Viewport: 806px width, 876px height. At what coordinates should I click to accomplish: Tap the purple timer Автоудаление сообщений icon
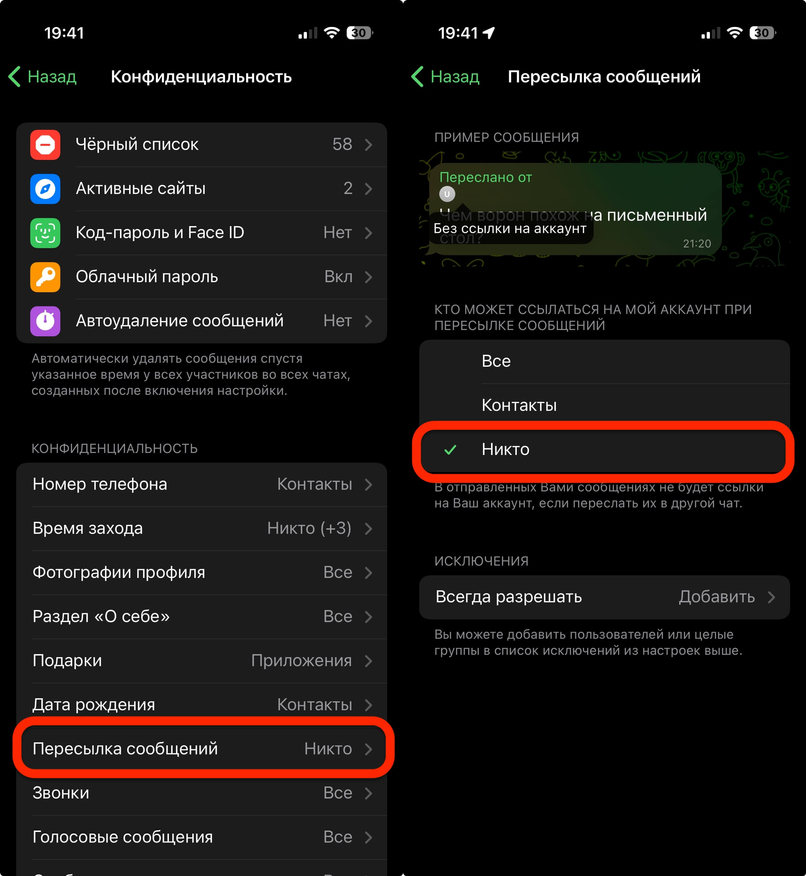[x=45, y=321]
